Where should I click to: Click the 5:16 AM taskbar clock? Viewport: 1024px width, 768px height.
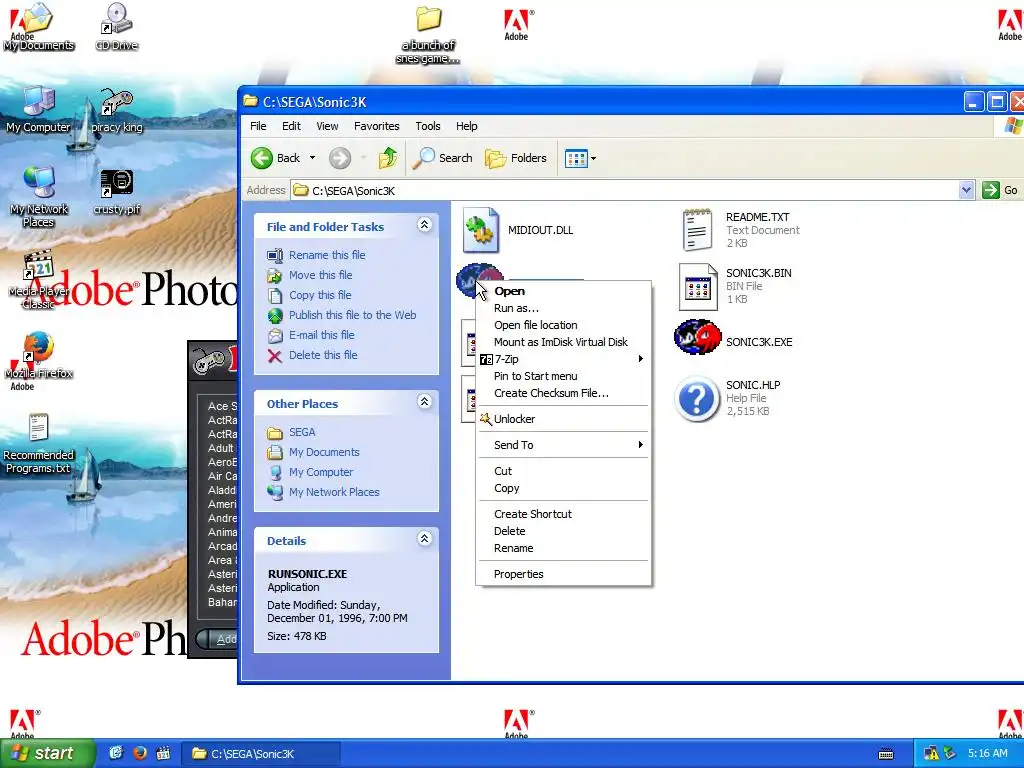987,754
